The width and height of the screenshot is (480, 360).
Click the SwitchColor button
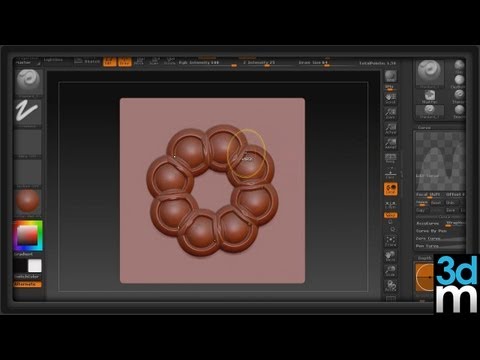(x=27, y=277)
